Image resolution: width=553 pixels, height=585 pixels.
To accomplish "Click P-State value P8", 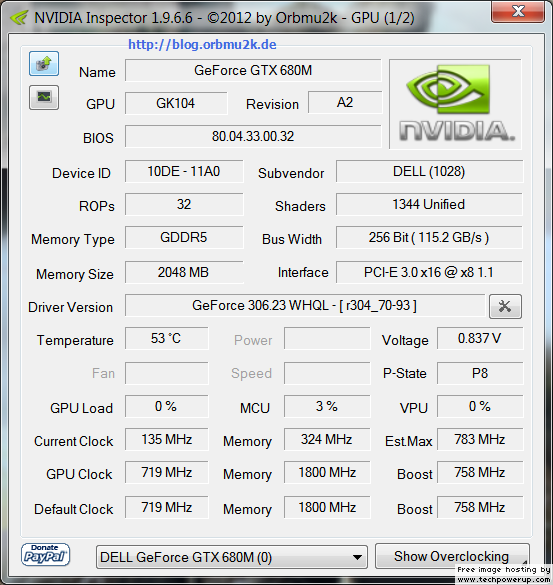I will coord(480,373).
